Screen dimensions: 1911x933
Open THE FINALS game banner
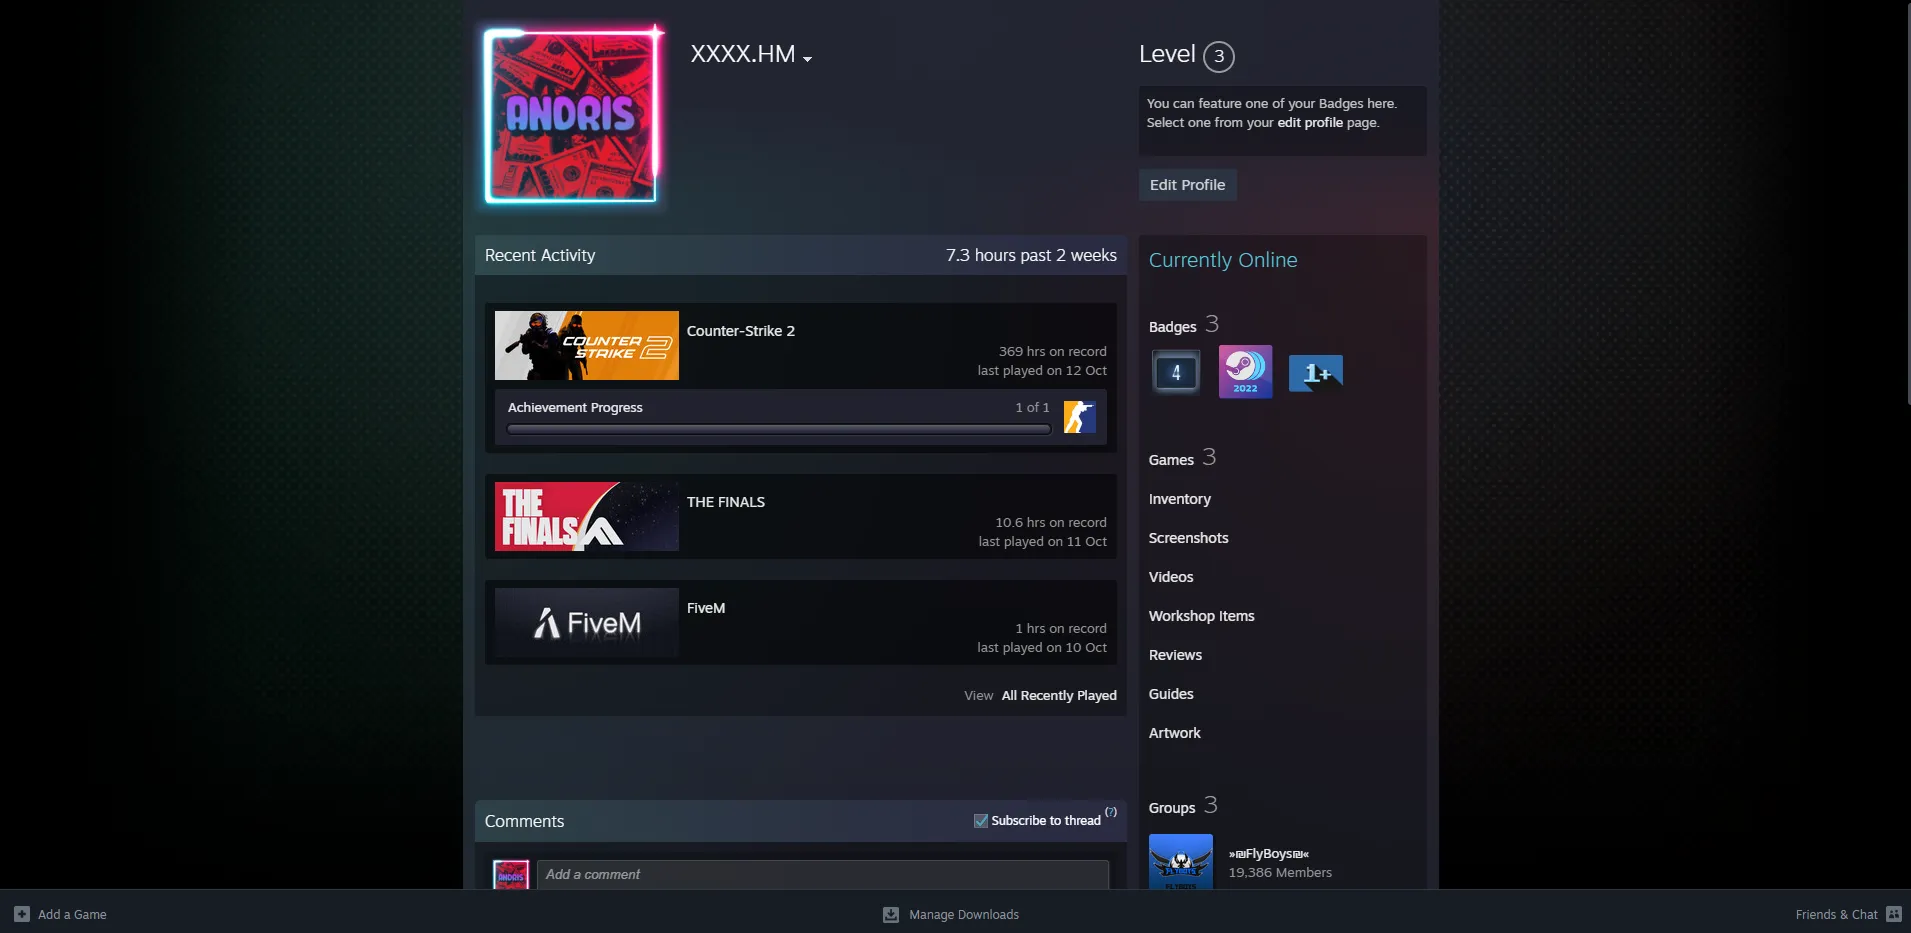coord(587,516)
